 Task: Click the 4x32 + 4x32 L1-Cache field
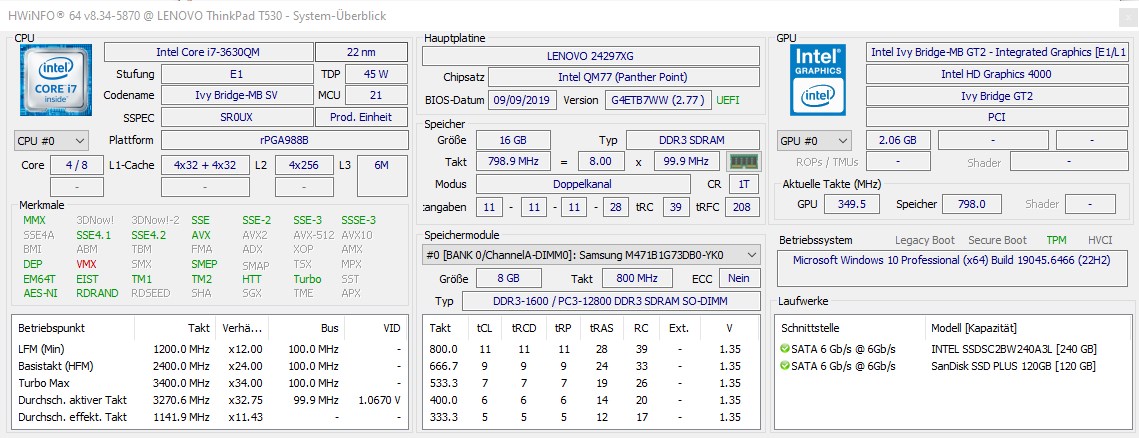[205, 165]
